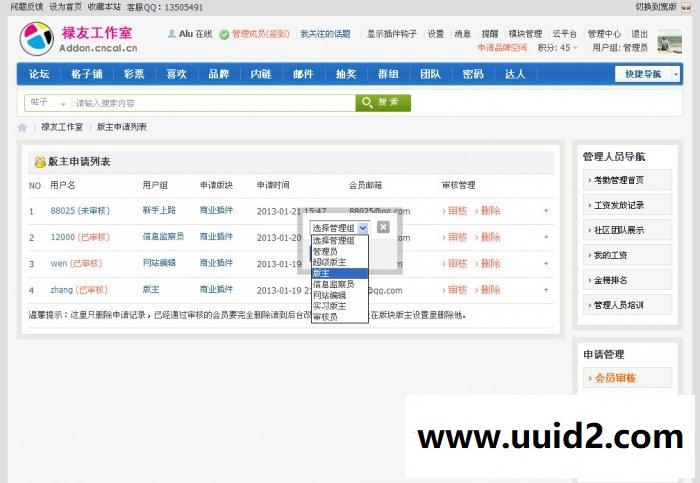Open the 邮件 nav tab
Viewport: 700px width, 483px height.
point(304,74)
